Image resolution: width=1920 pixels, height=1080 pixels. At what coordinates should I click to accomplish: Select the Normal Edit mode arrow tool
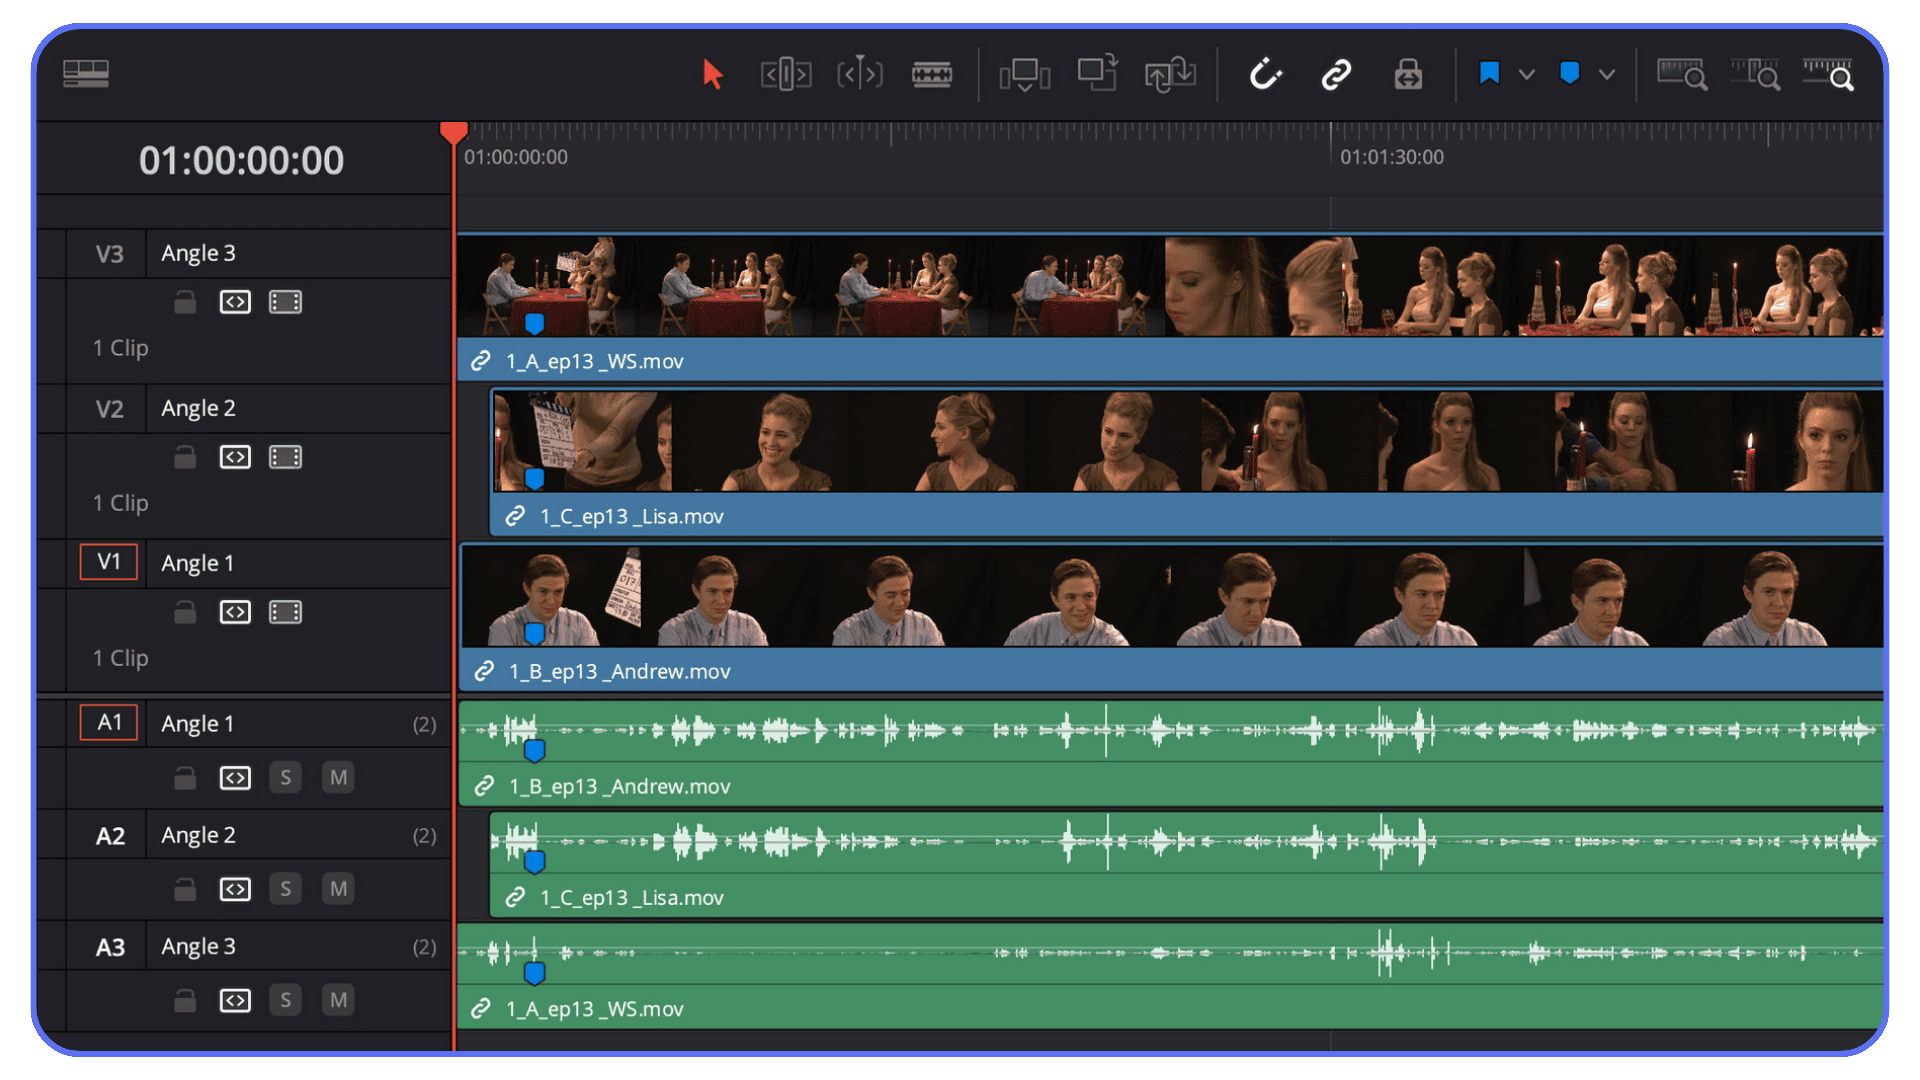coord(712,73)
